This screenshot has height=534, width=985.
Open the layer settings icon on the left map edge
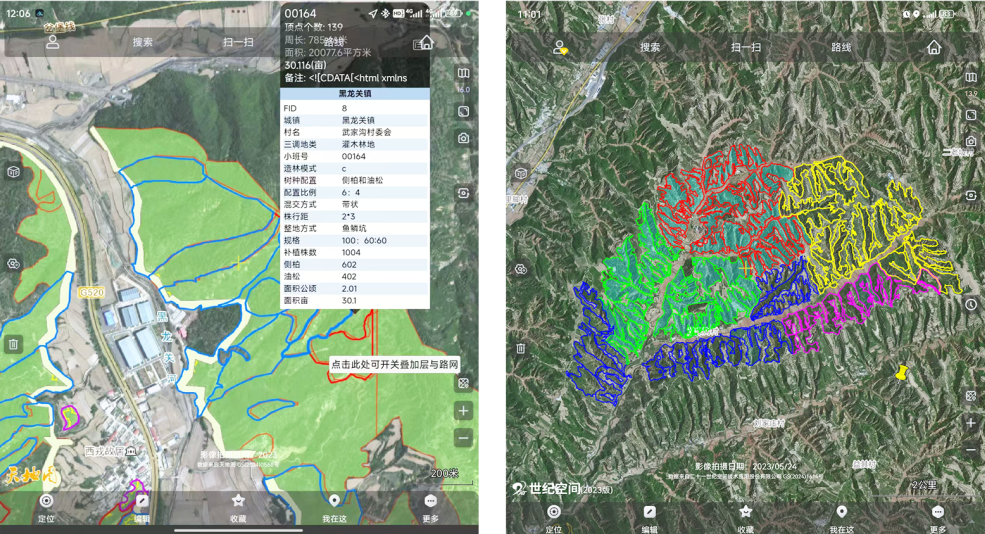14,264
